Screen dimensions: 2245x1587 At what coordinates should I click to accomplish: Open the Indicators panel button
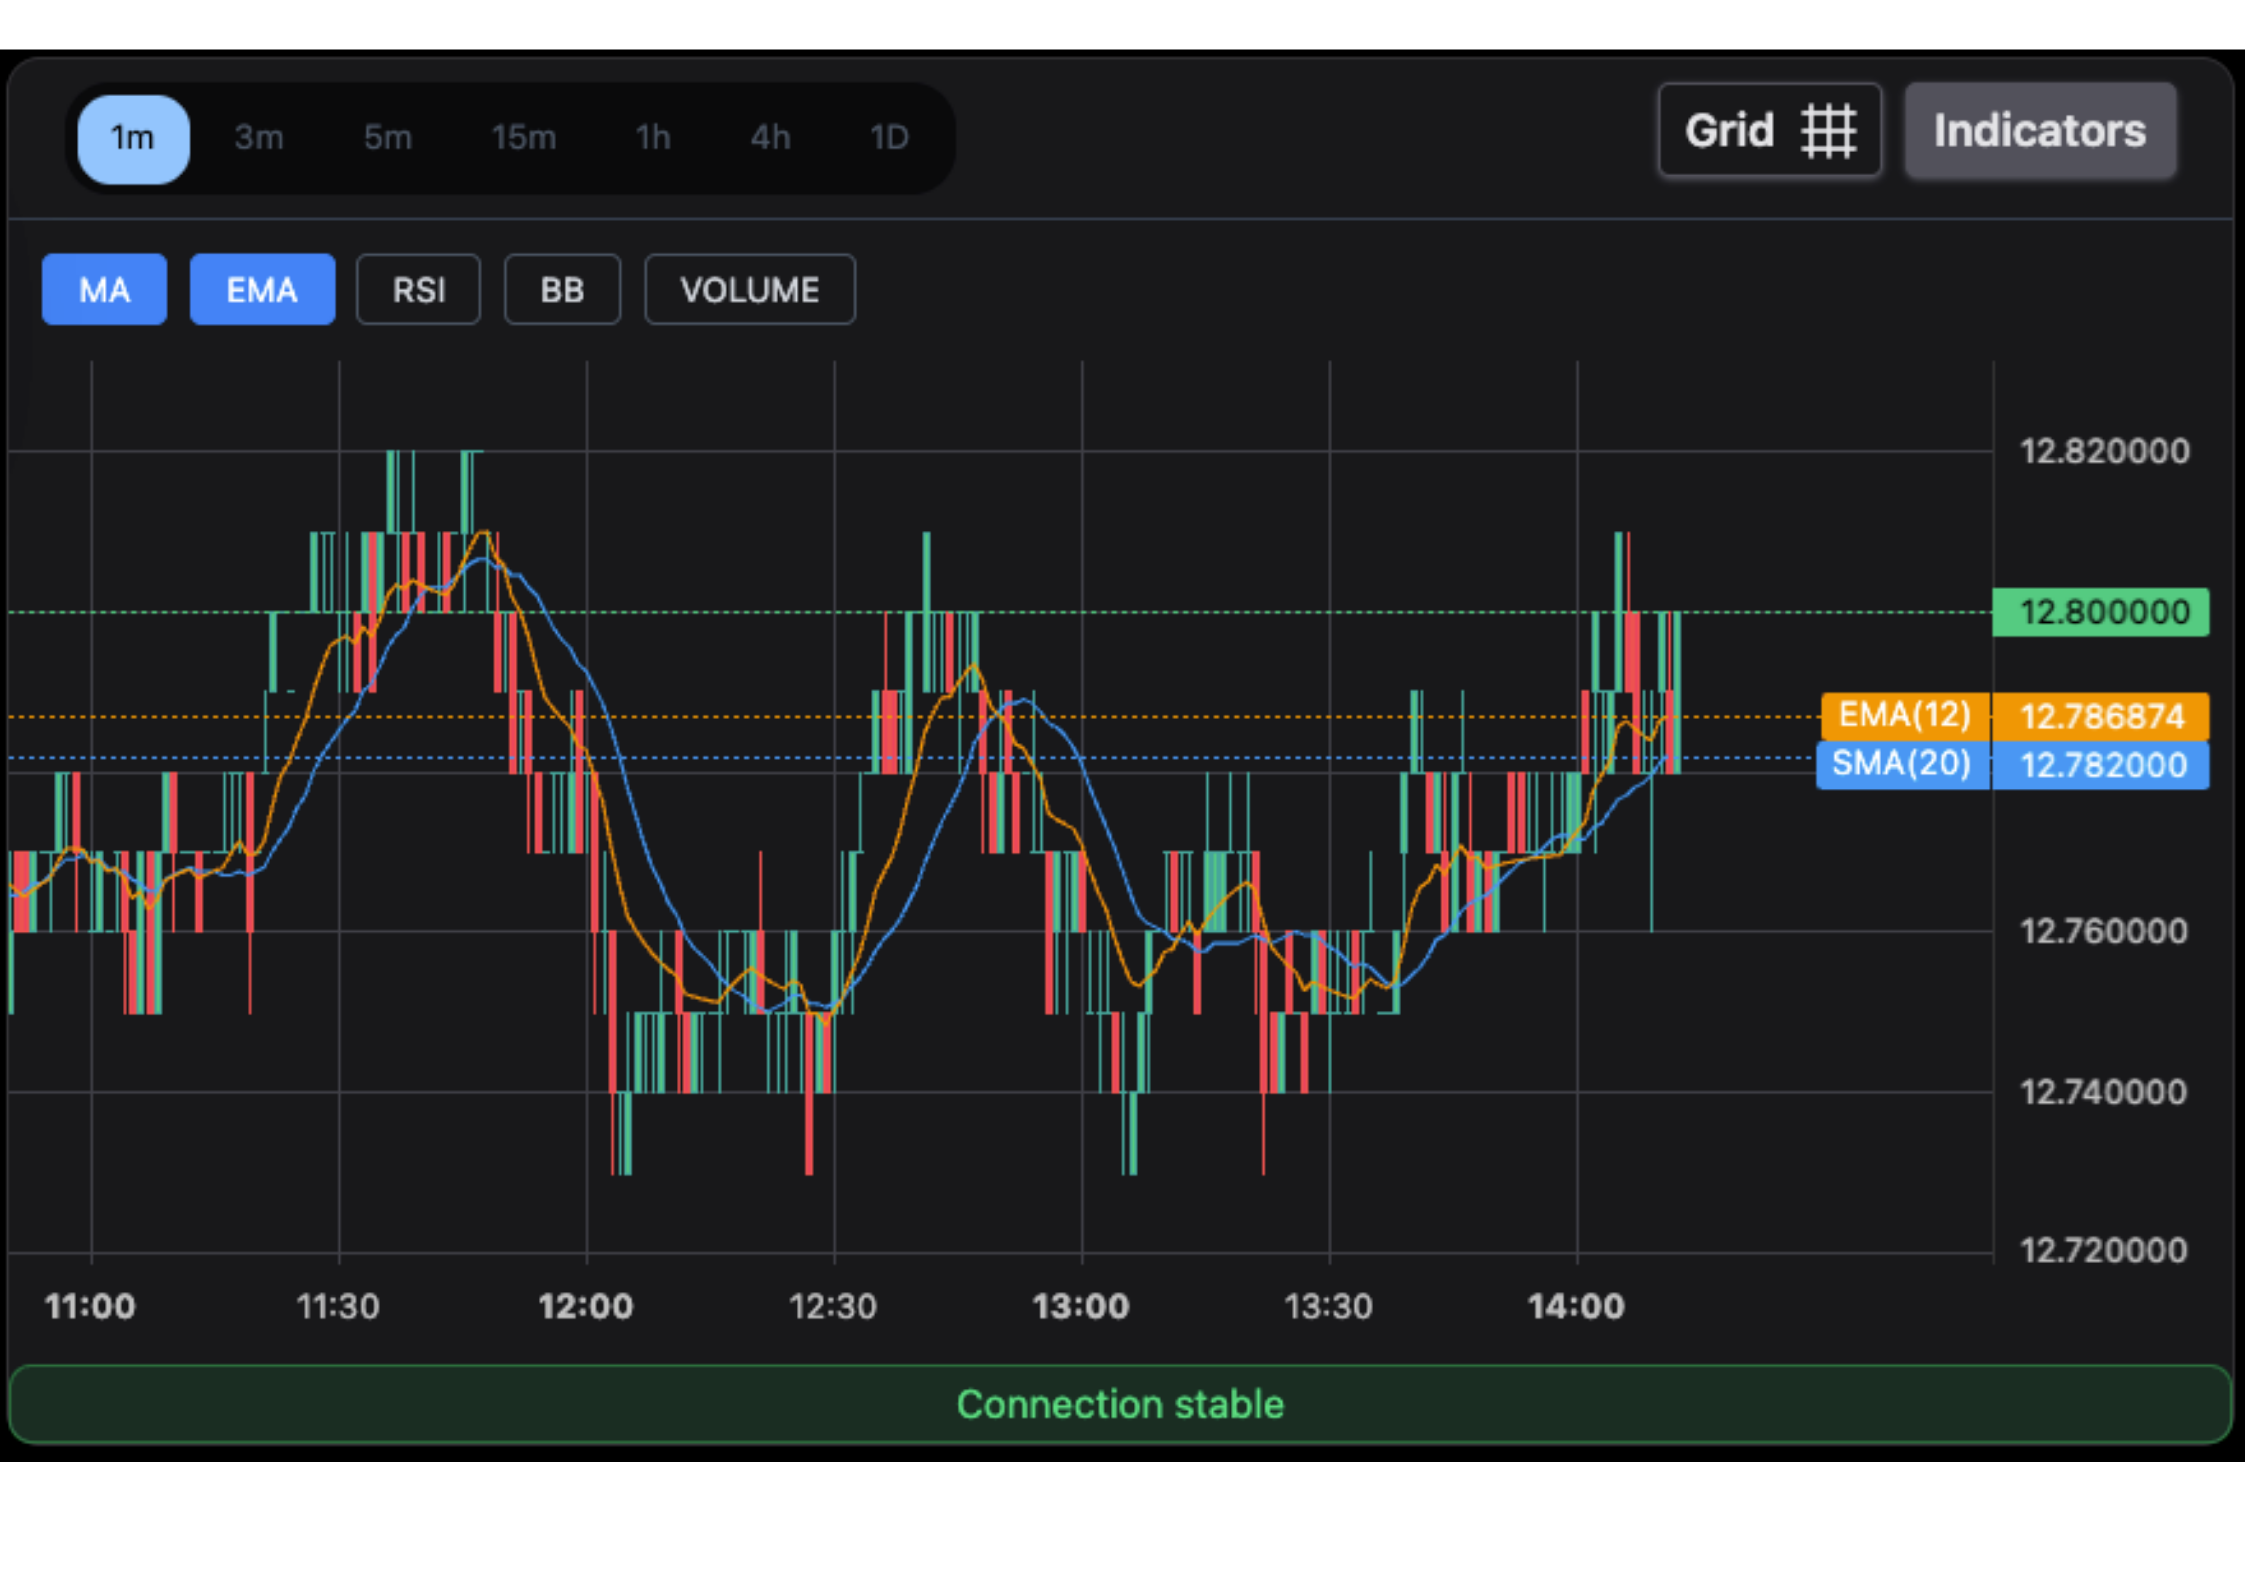coord(2039,131)
